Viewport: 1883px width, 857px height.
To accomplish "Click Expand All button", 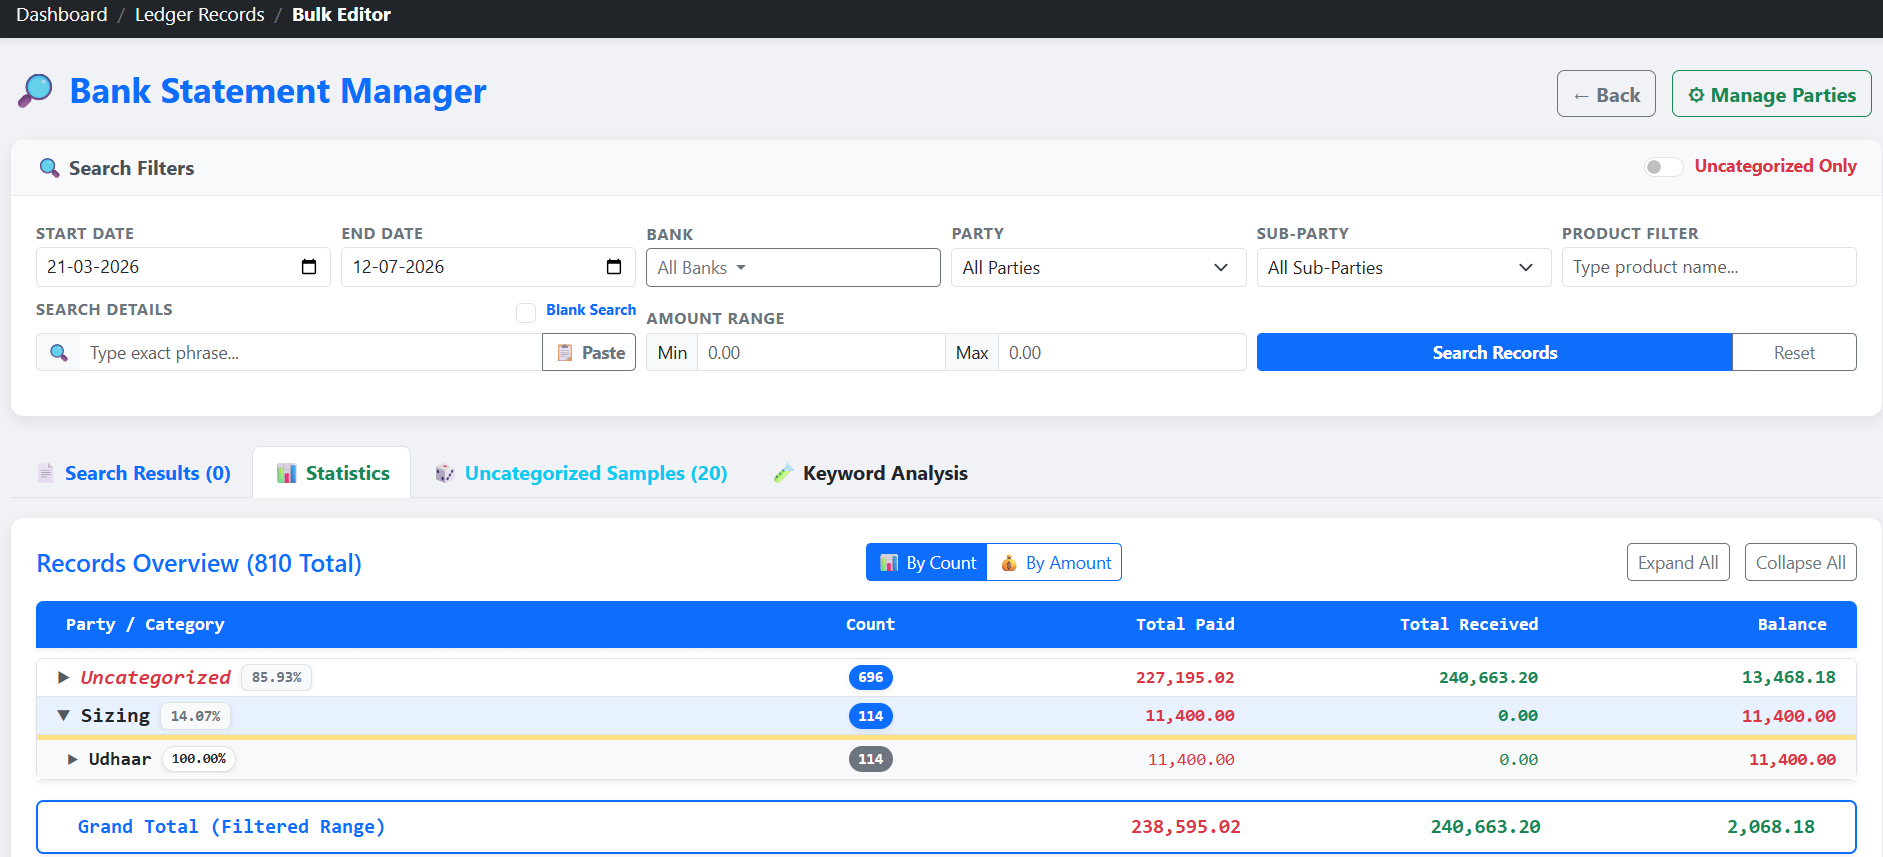I will click(x=1678, y=562).
